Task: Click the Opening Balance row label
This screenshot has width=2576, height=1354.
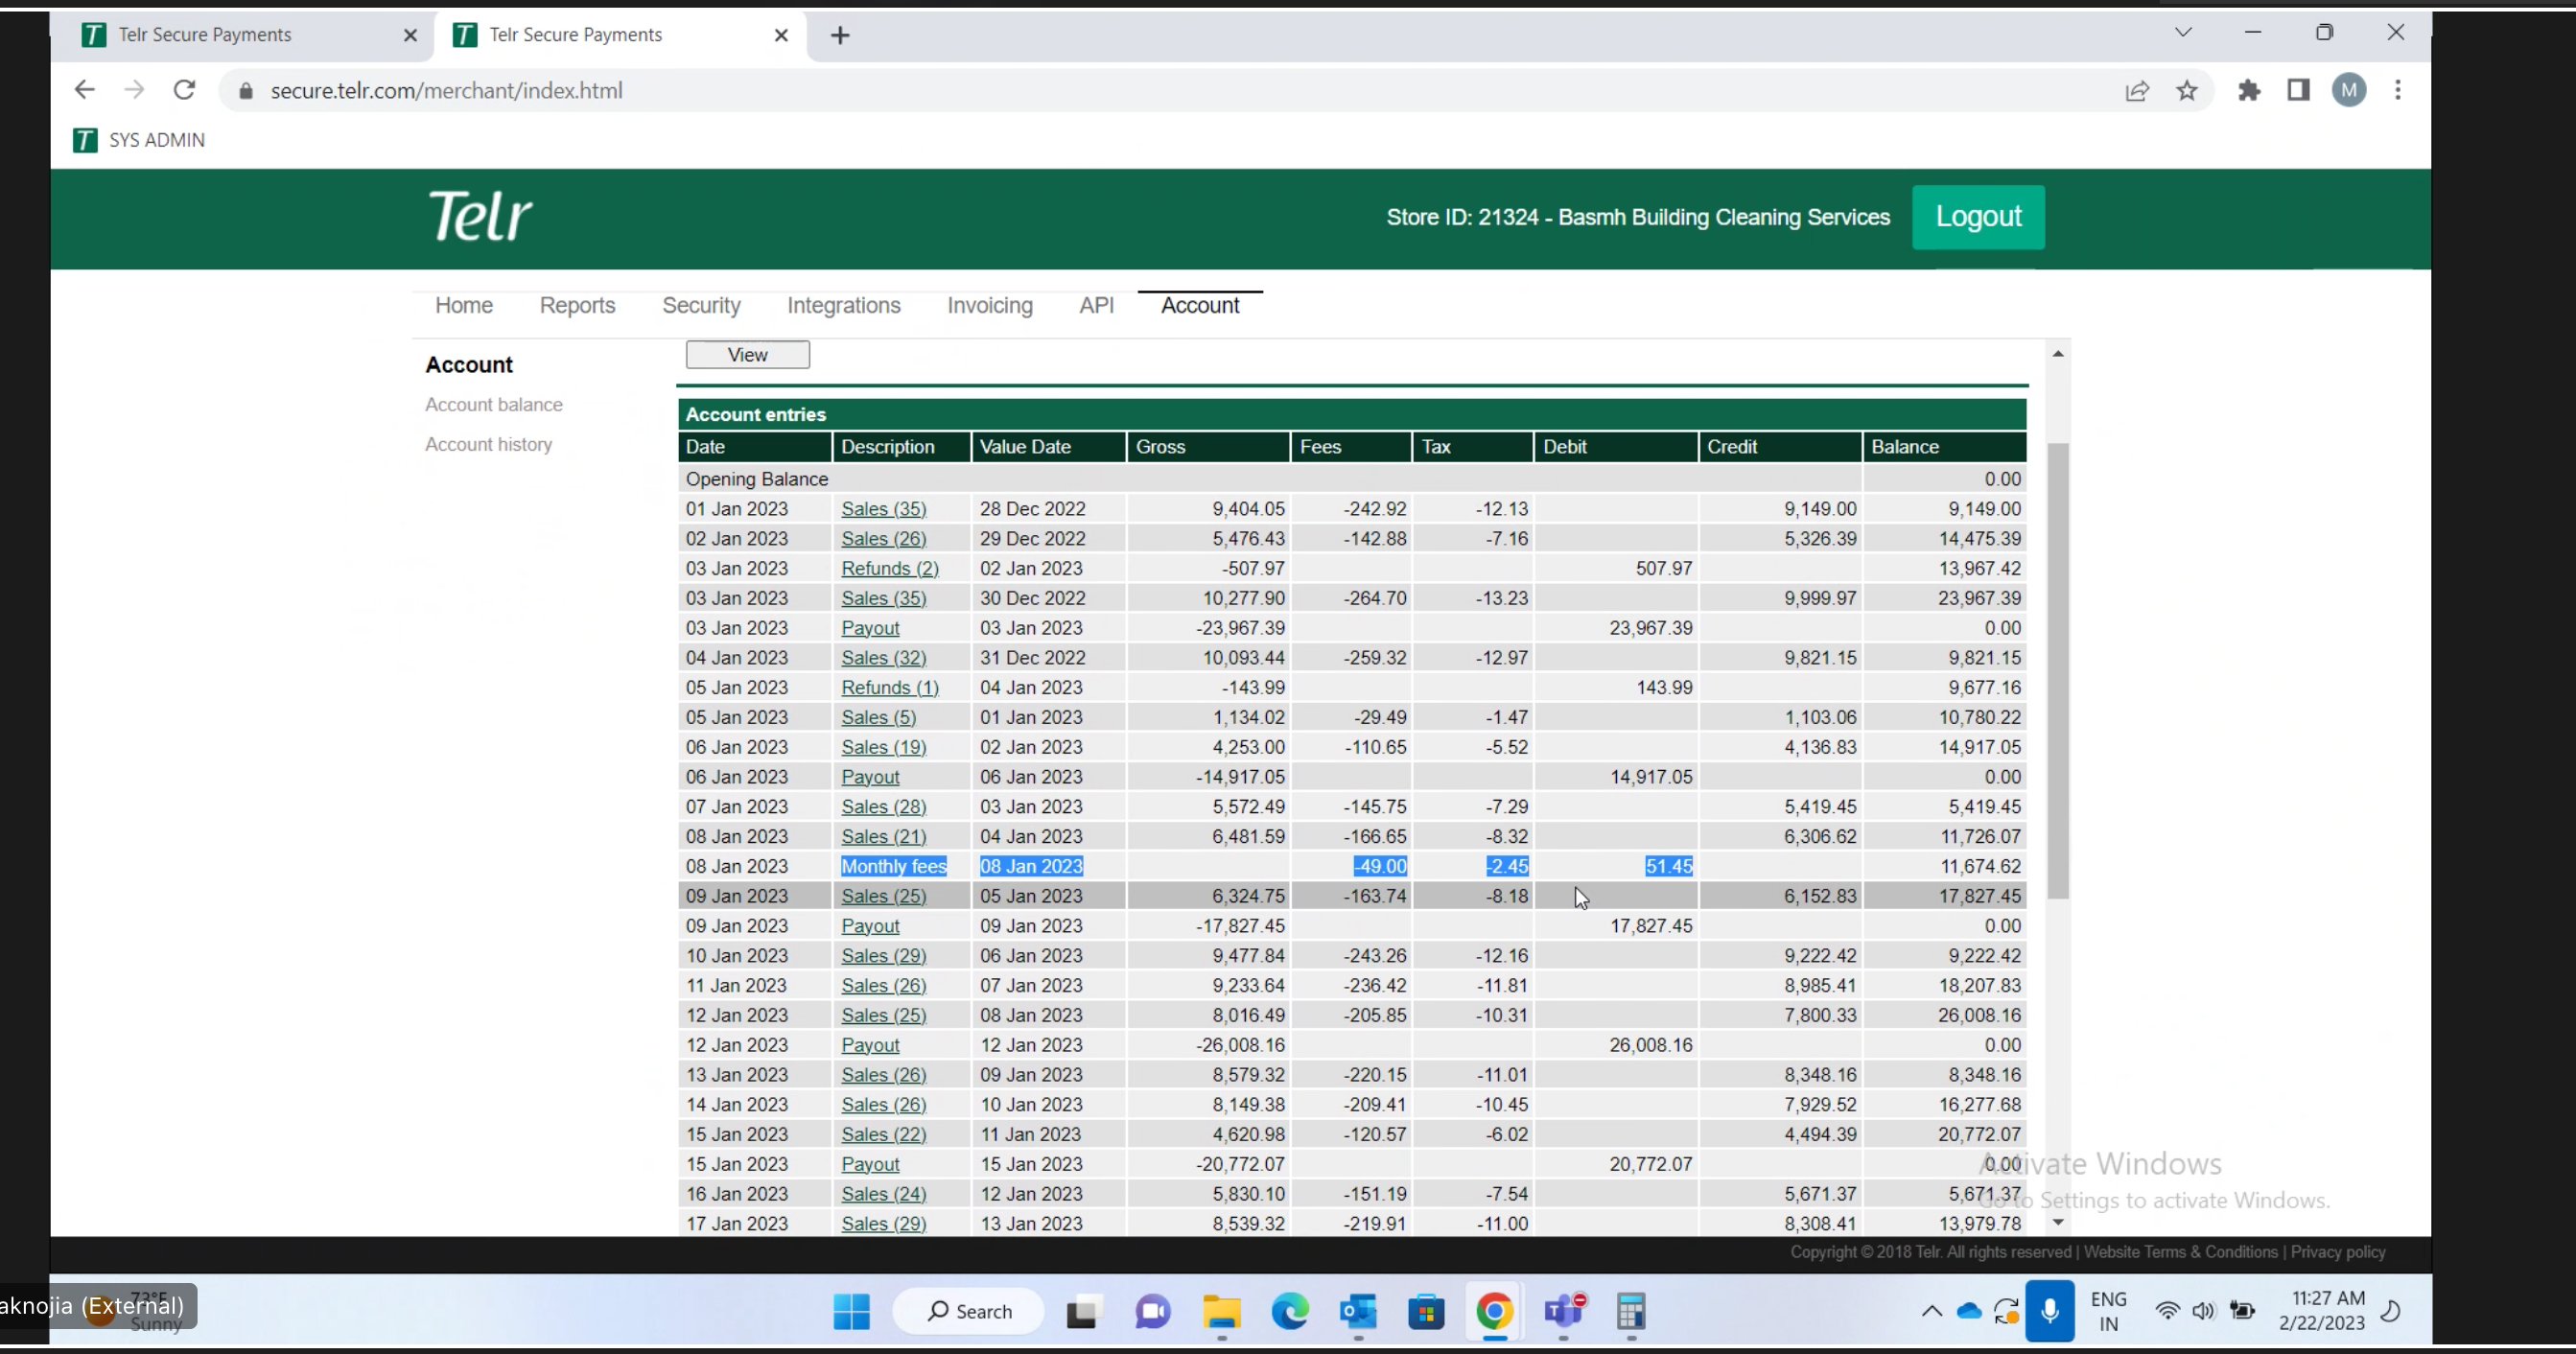Action: click(757, 479)
